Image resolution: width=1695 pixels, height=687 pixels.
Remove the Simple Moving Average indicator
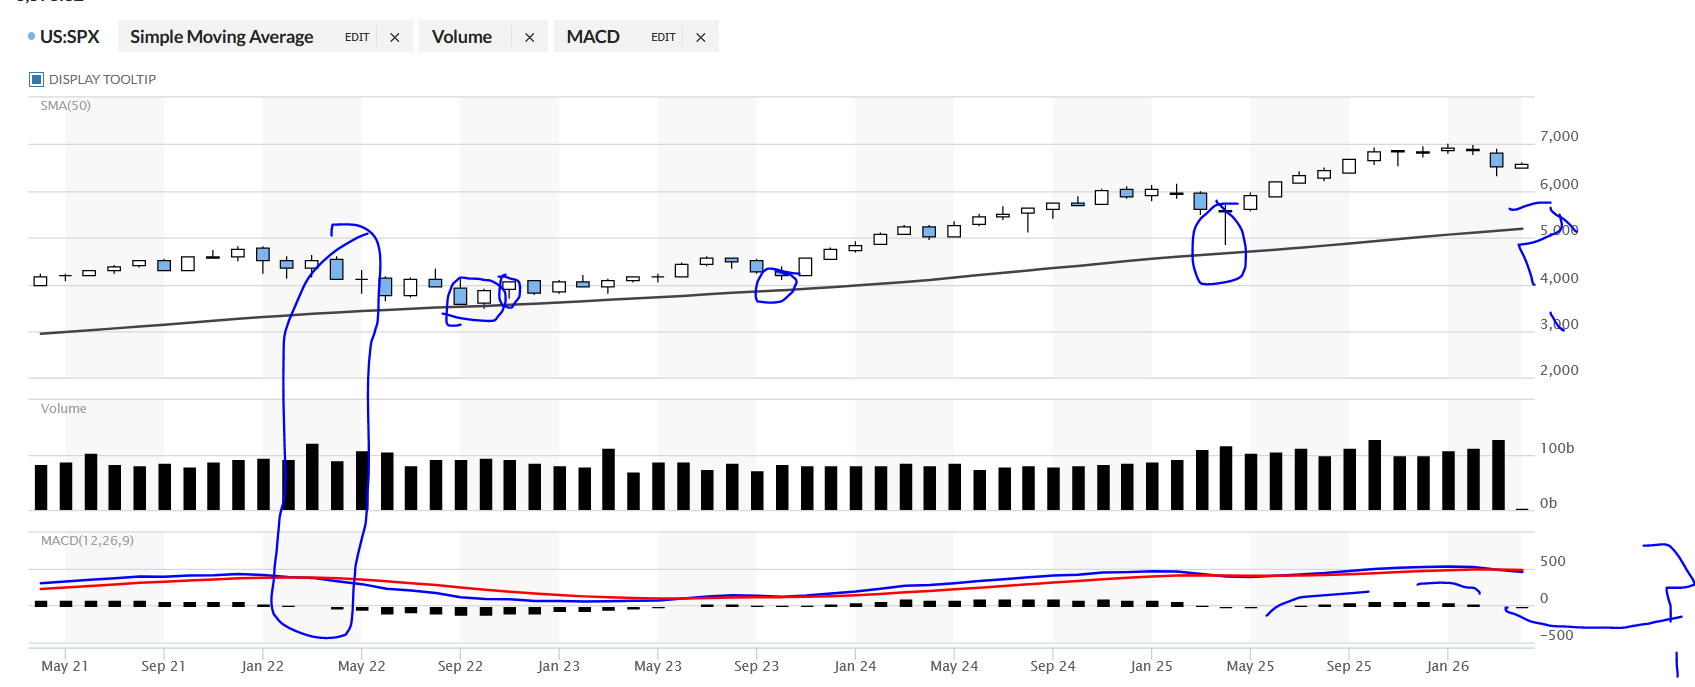pos(395,37)
